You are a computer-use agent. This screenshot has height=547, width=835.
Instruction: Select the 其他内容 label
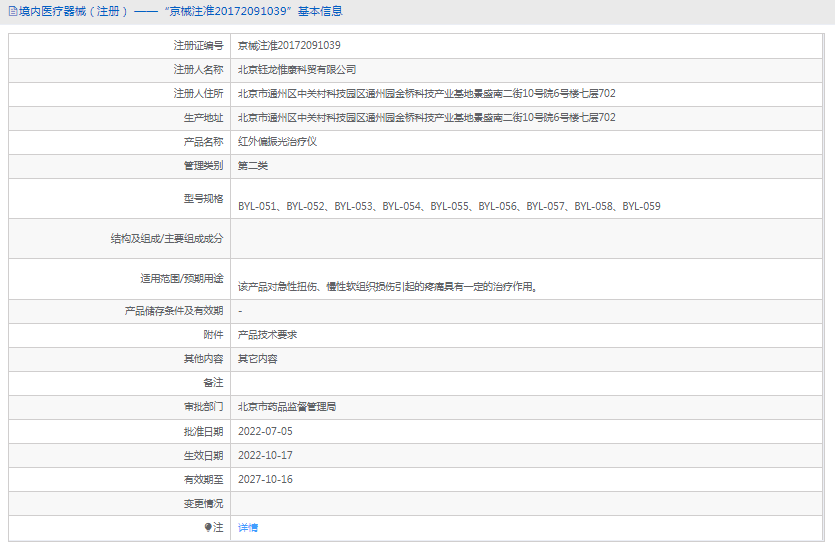(x=203, y=358)
